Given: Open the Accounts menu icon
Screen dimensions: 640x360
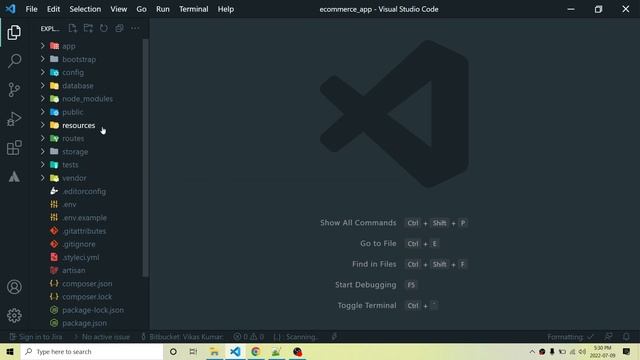Looking at the screenshot, I should pyautogui.click(x=14, y=287).
